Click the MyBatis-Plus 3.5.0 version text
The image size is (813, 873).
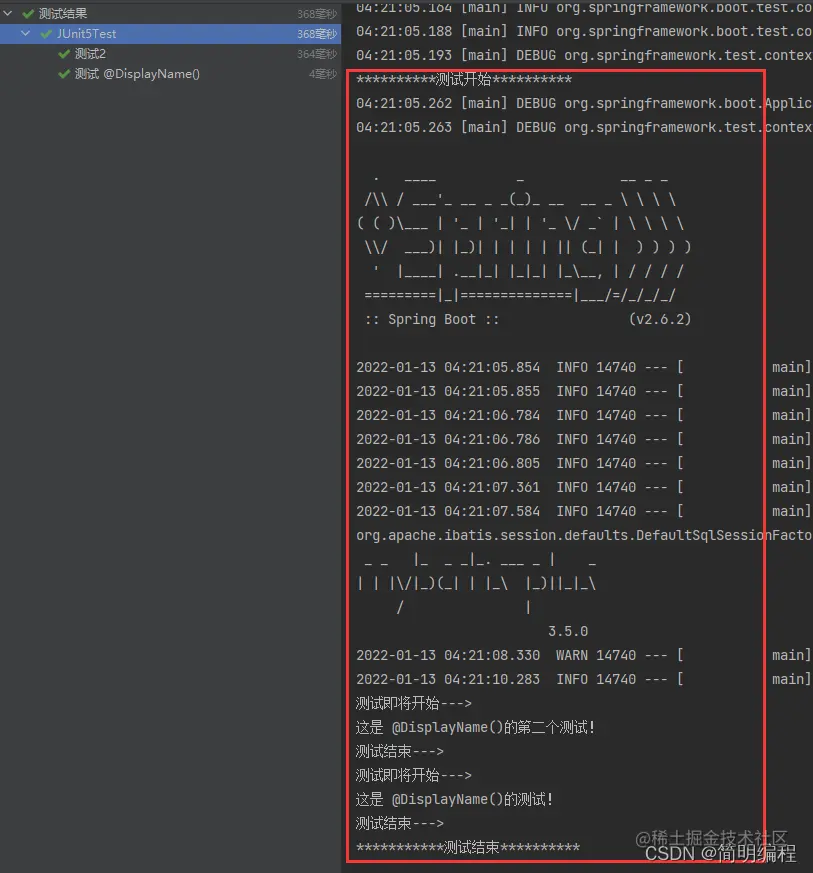pyautogui.click(x=568, y=631)
